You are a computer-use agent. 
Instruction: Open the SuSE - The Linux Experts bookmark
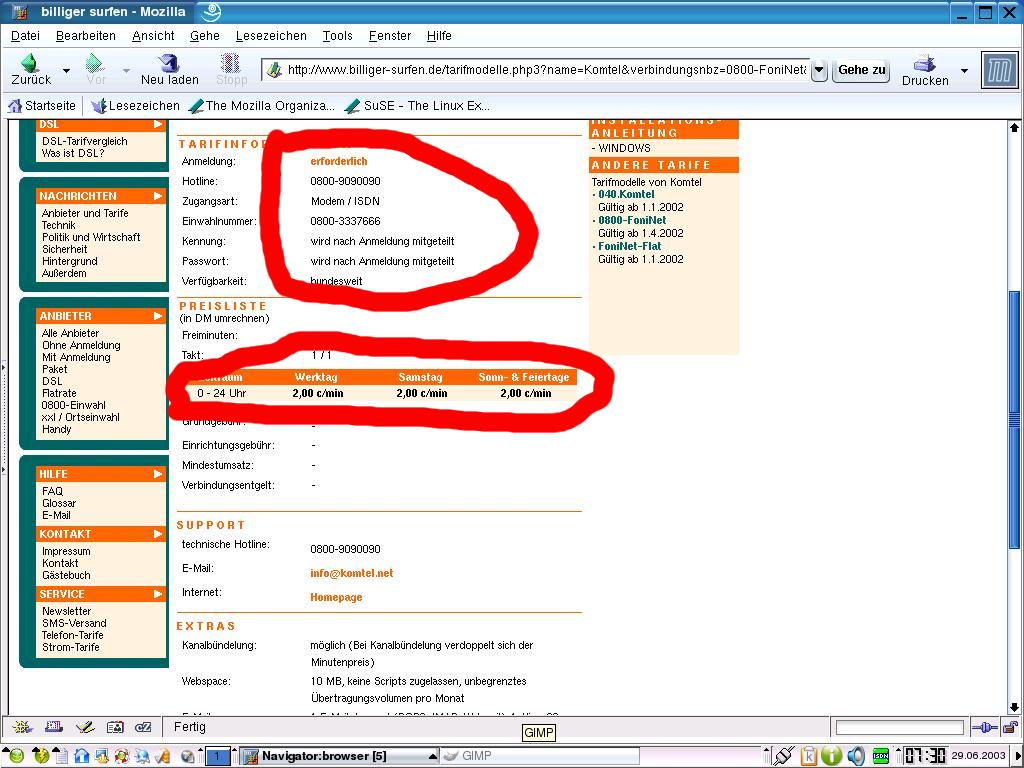click(x=418, y=106)
